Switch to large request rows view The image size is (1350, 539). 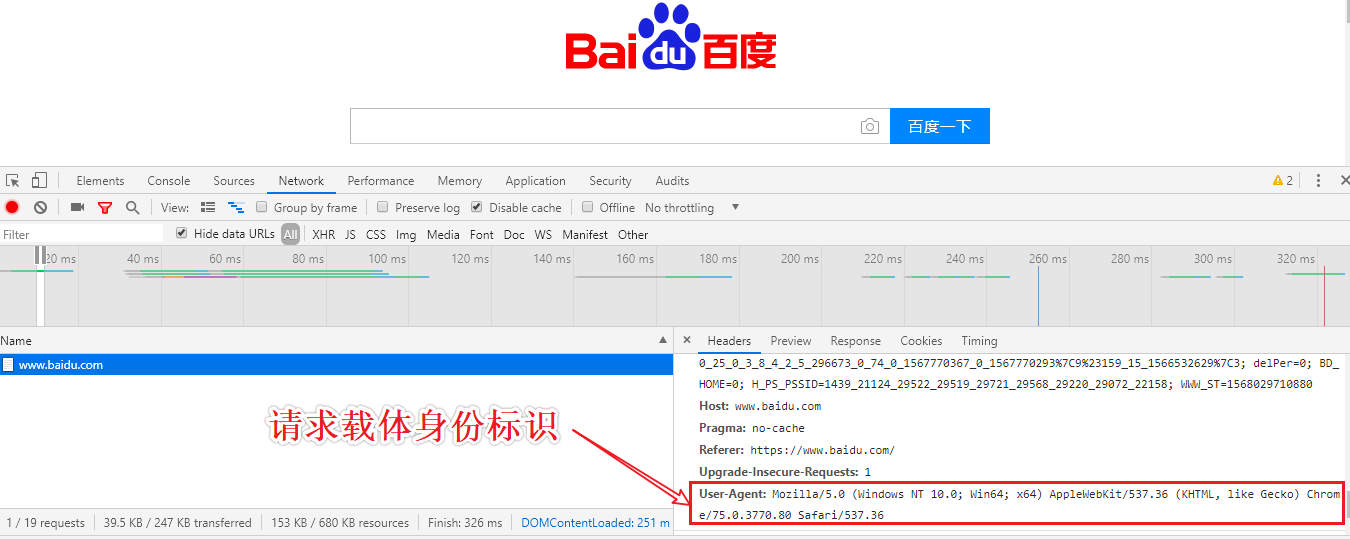[x=208, y=208]
